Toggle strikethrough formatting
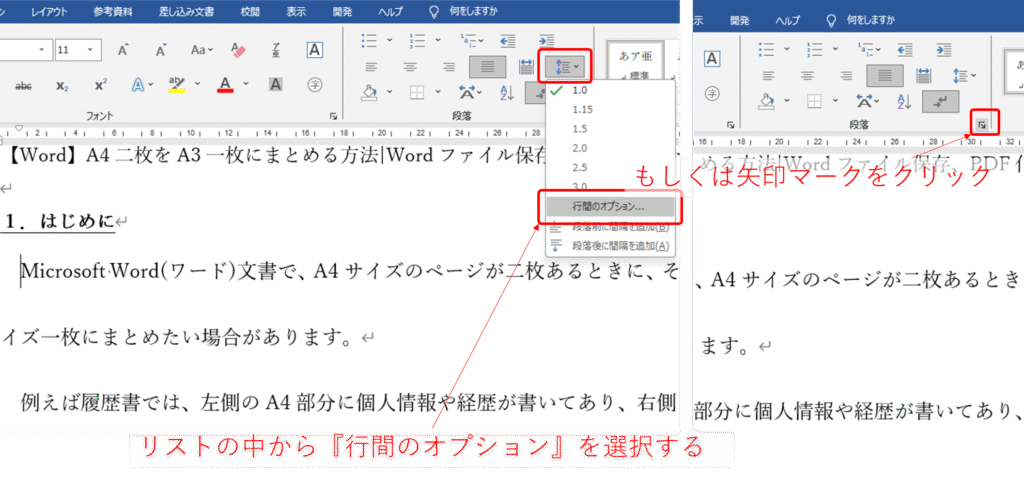The image size is (1024, 479). pyautogui.click(x=22, y=86)
